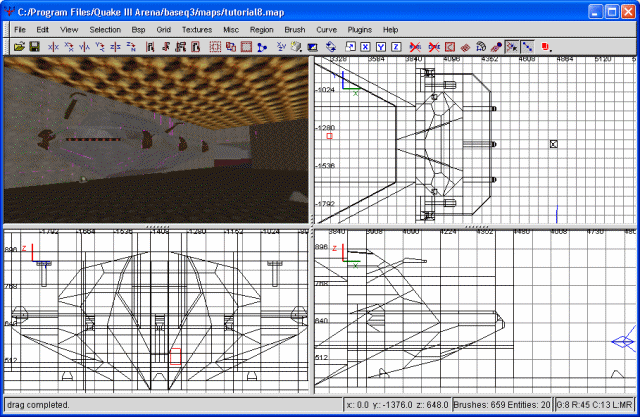Click the 'drag completed.' status message
Viewport: 640px width, 417px height.
point(38,405)
